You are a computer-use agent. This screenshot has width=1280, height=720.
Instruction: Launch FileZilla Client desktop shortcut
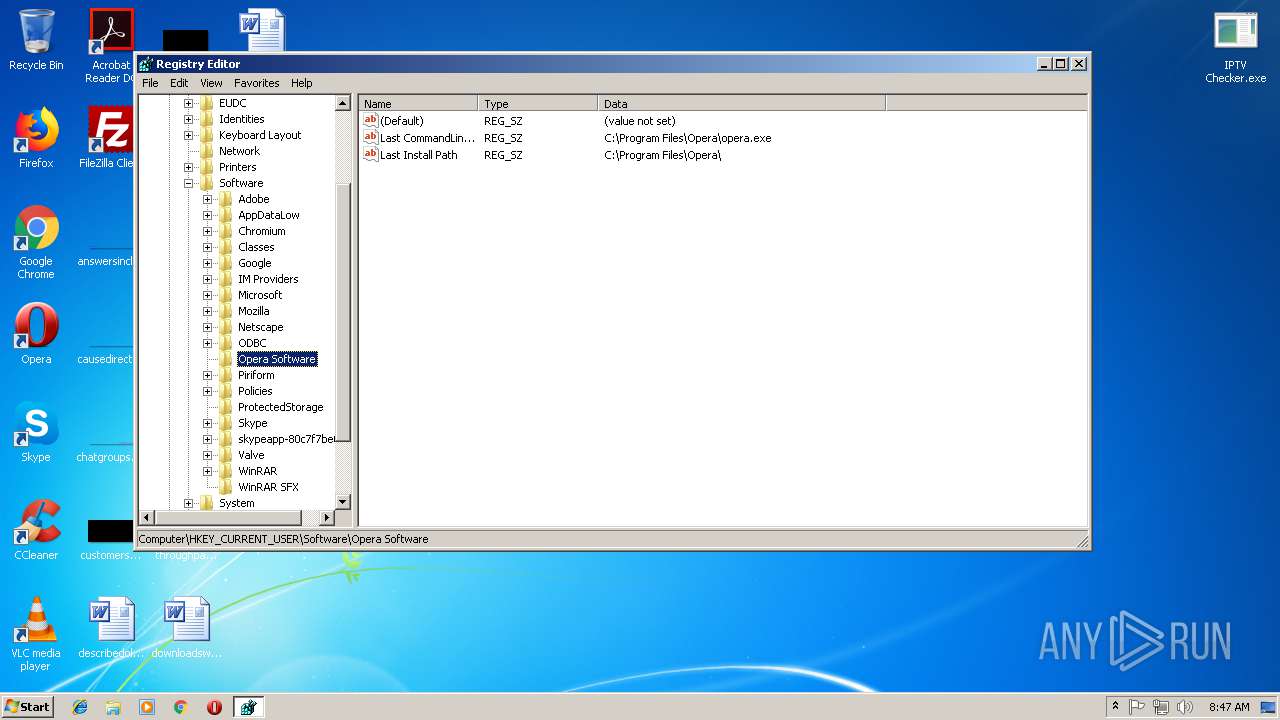pos(110,138)
